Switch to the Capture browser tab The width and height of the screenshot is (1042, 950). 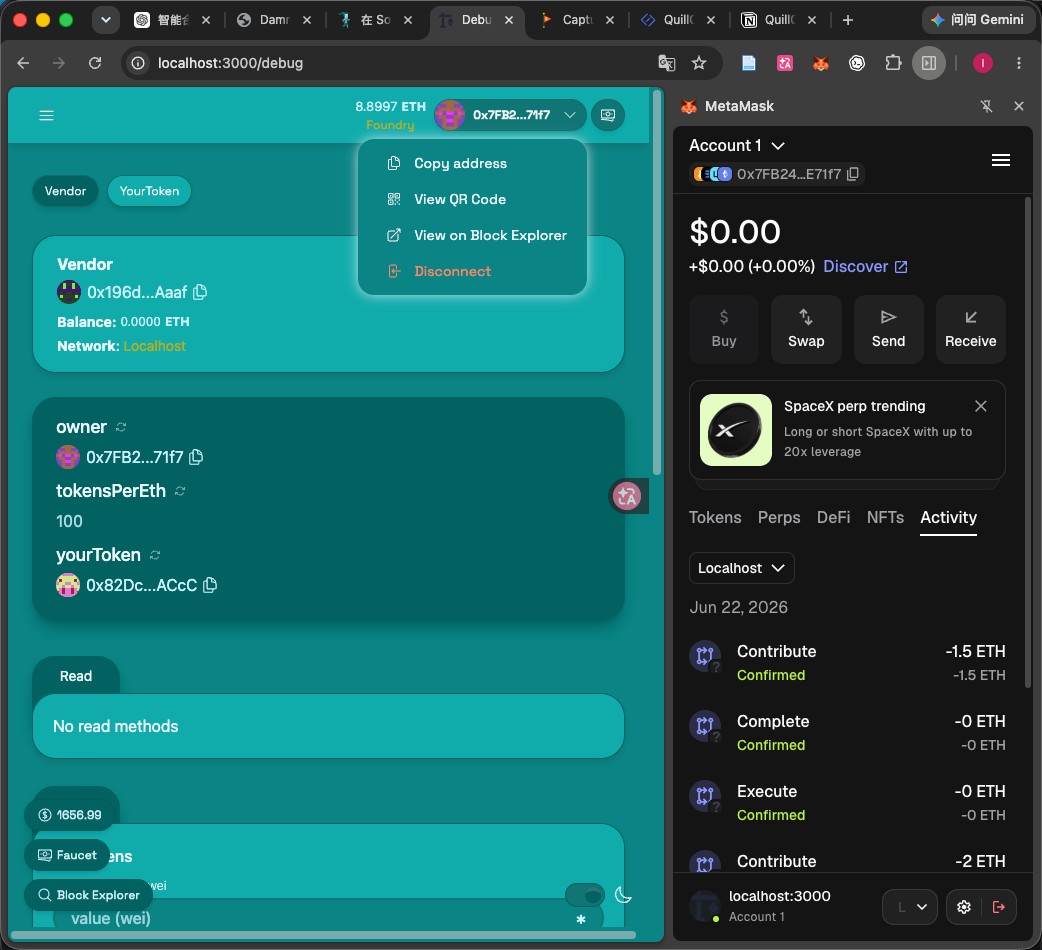click(577, 20)
